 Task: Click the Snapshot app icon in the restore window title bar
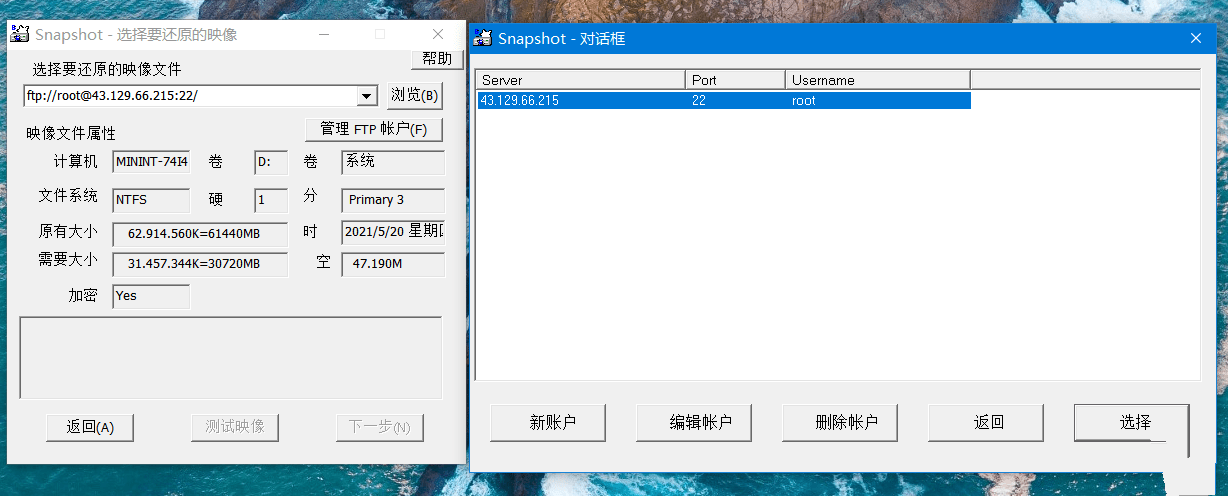tap(19, 34)
